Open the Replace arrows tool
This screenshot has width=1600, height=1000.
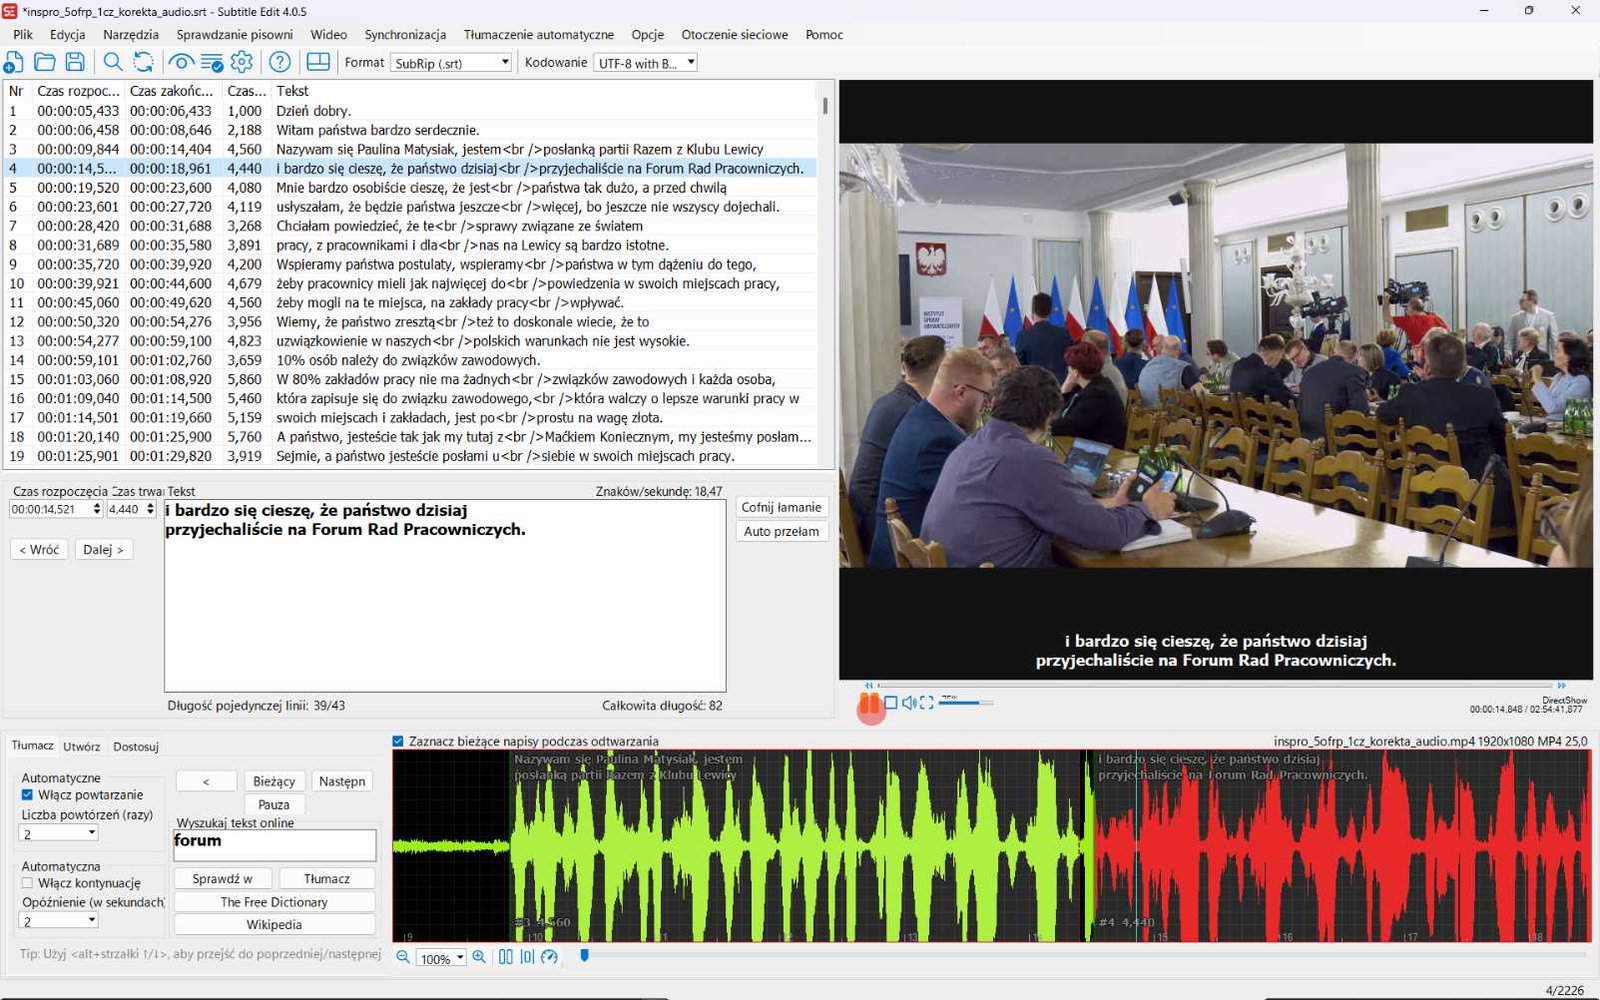coord(143,62)
